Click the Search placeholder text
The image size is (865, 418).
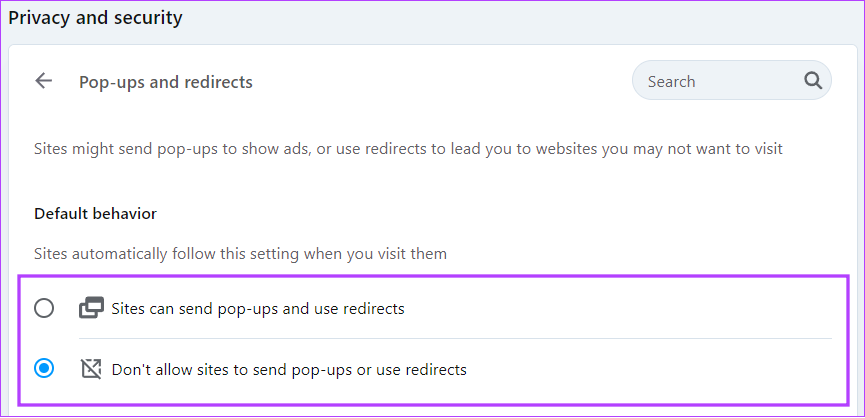coord(671,82)
